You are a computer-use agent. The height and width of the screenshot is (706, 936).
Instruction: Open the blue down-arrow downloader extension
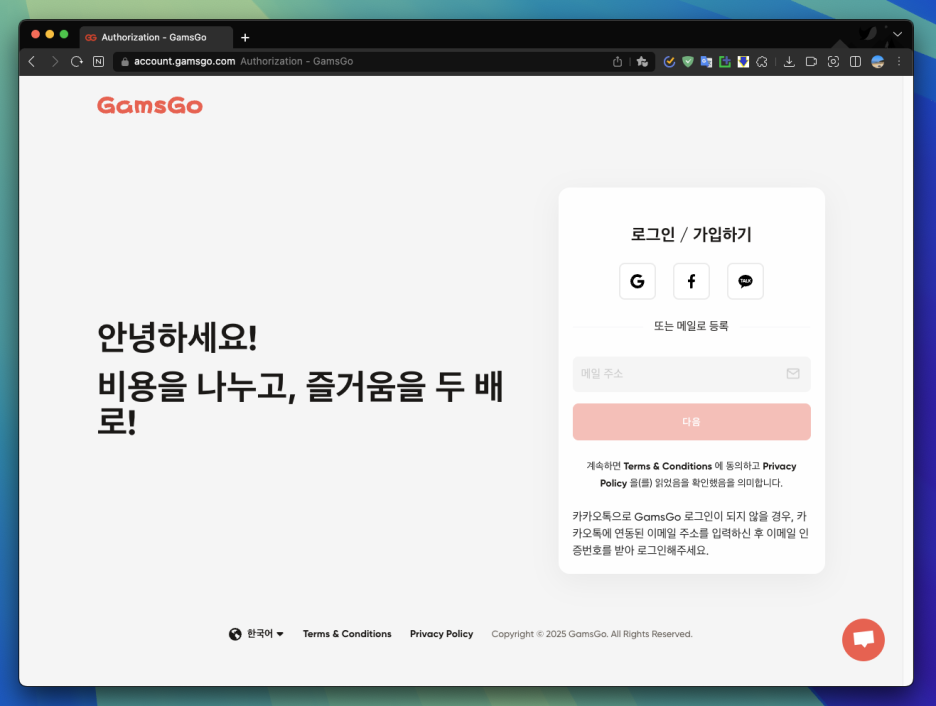[743, 61]
